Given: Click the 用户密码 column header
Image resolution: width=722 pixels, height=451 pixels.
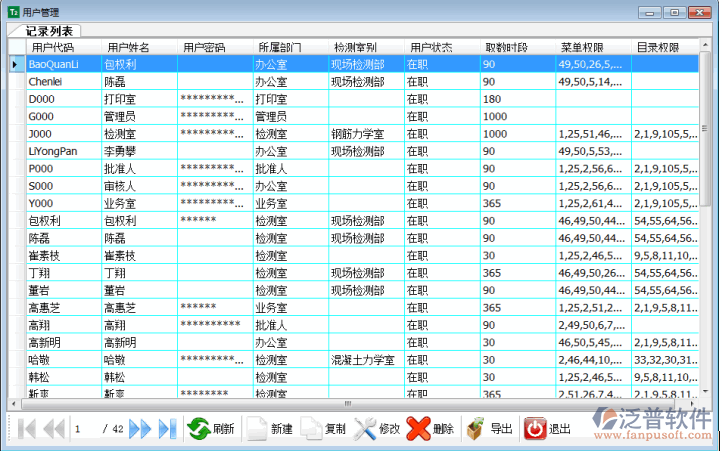Looking at the screenshot, I should pos(215,47).
